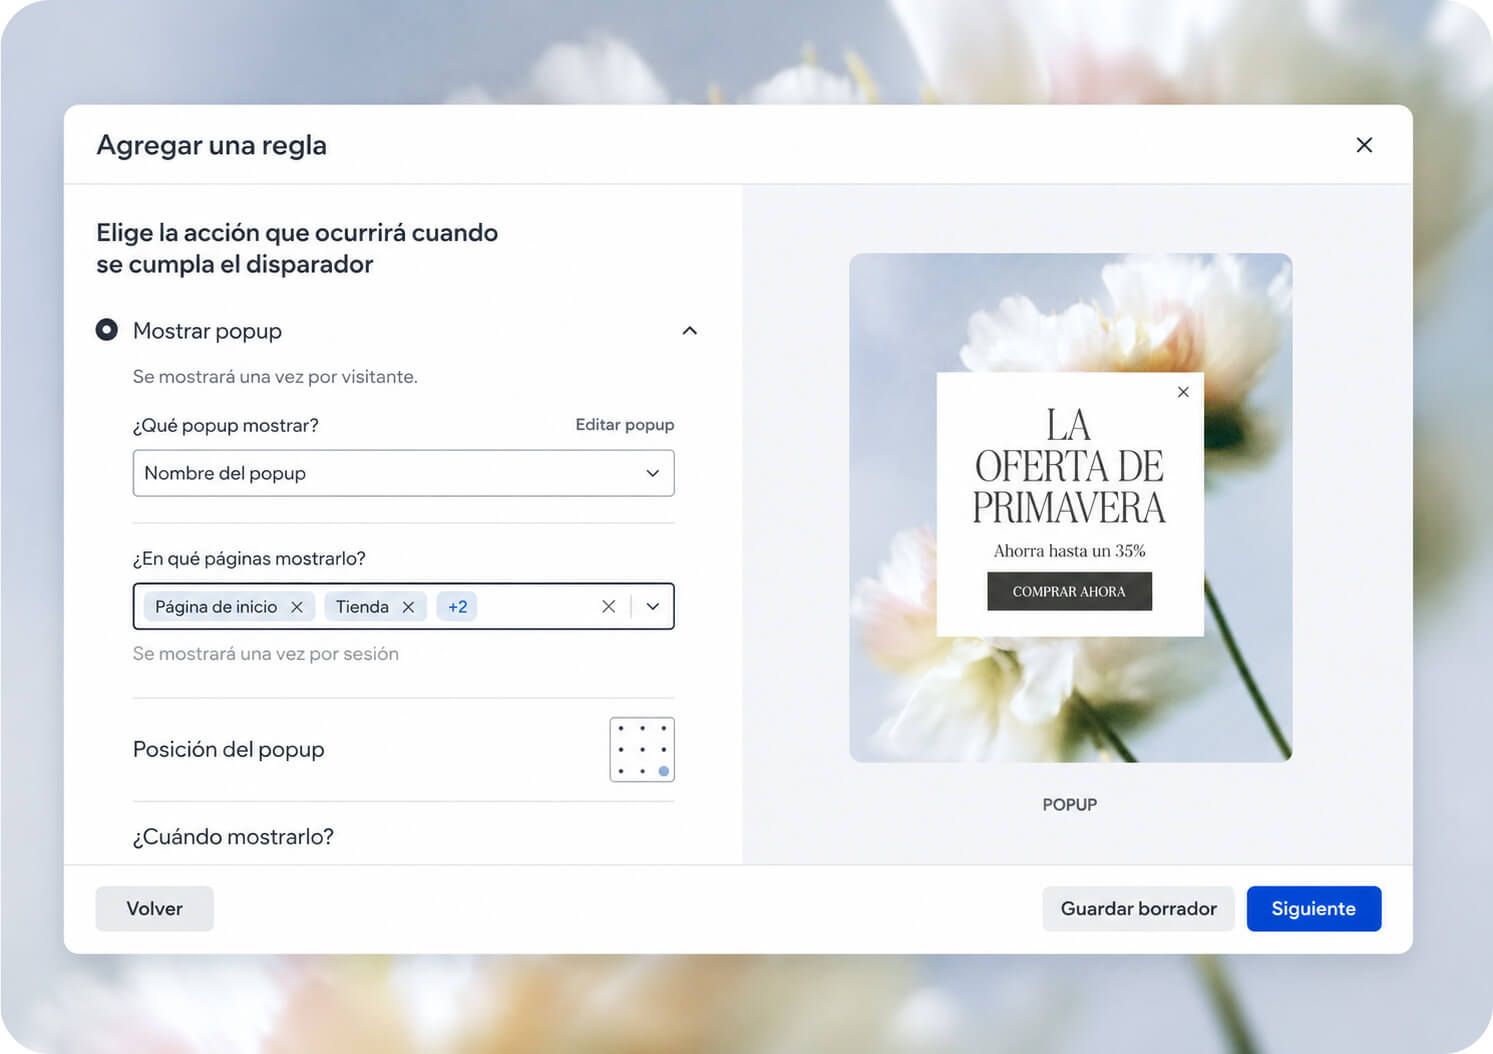Click the Editar popup link

point(624,425)
